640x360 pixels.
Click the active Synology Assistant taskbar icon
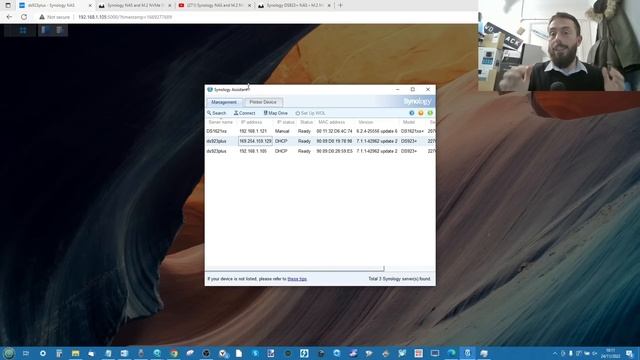468,353
